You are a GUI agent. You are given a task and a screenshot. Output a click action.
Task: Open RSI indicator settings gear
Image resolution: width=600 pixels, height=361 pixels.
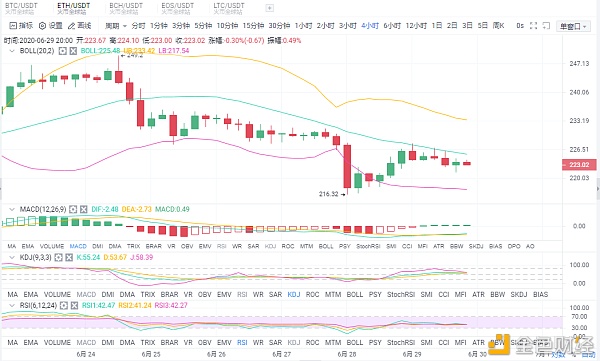64,305
